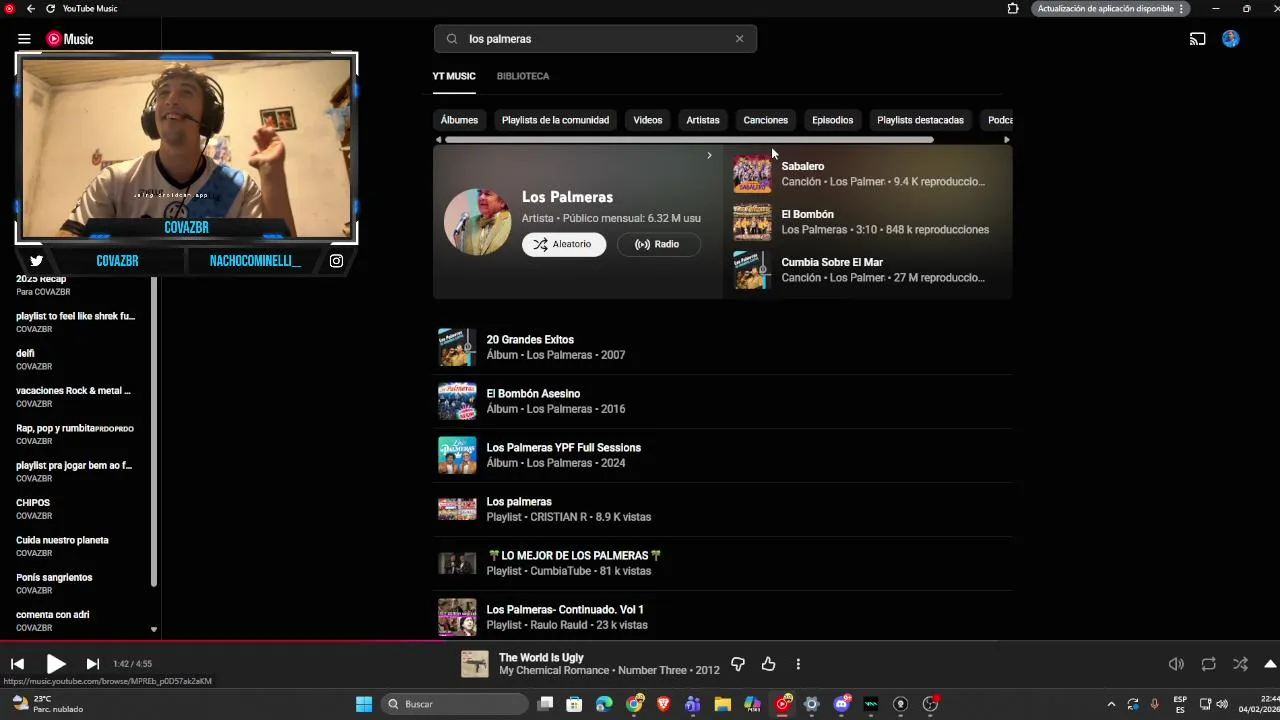Image resolution: width=1280 pixels, height=720 pixels.
Task: Skip to next track
Action: tap(93, 664)
